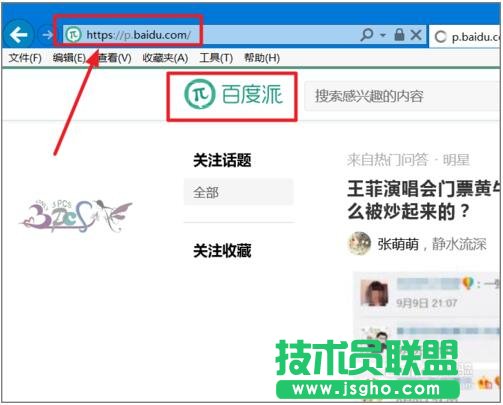Click the address bar URL https://p.baidu.com/

coord(138,35)
